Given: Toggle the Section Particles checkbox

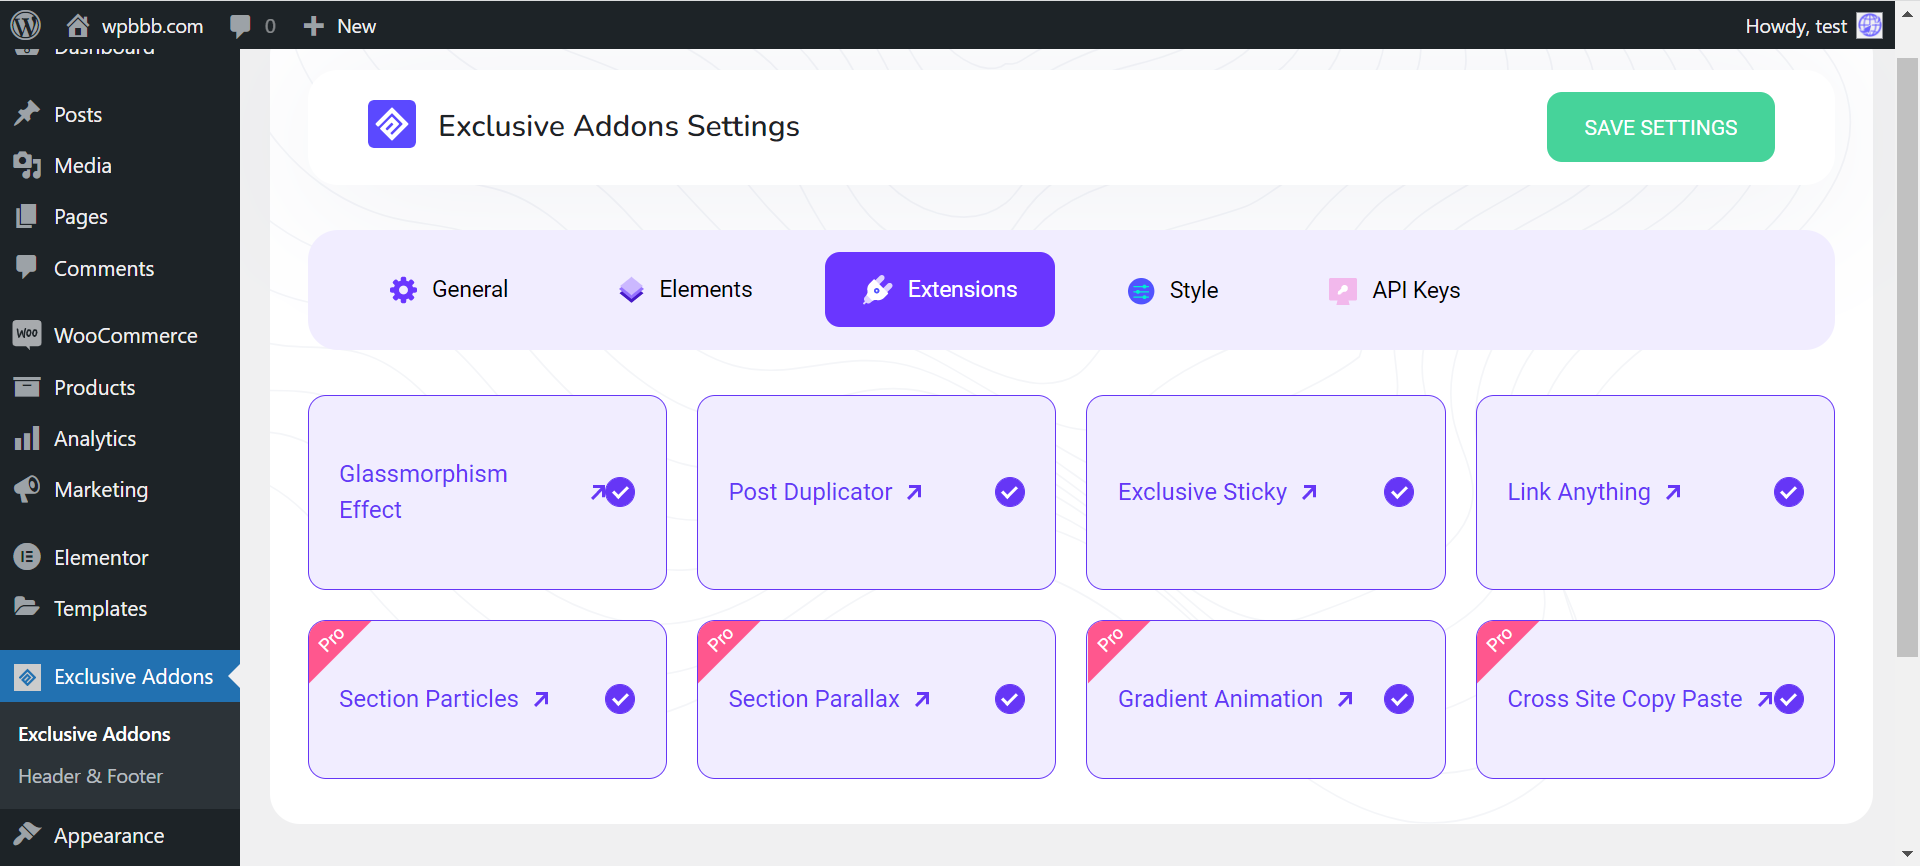Looking at the screenshot, I should click(620, 699).
